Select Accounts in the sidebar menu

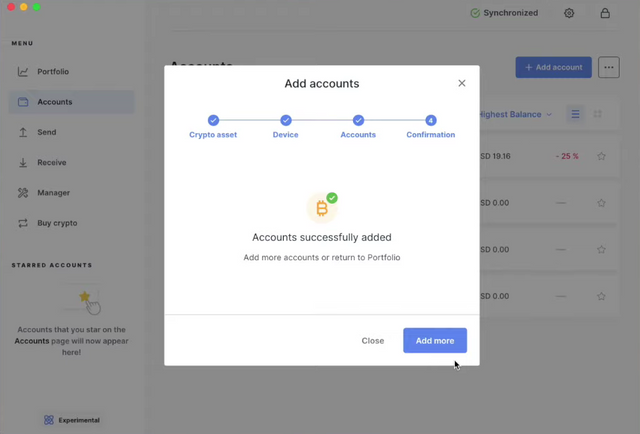pyautogui.click(x=71, y=102)
